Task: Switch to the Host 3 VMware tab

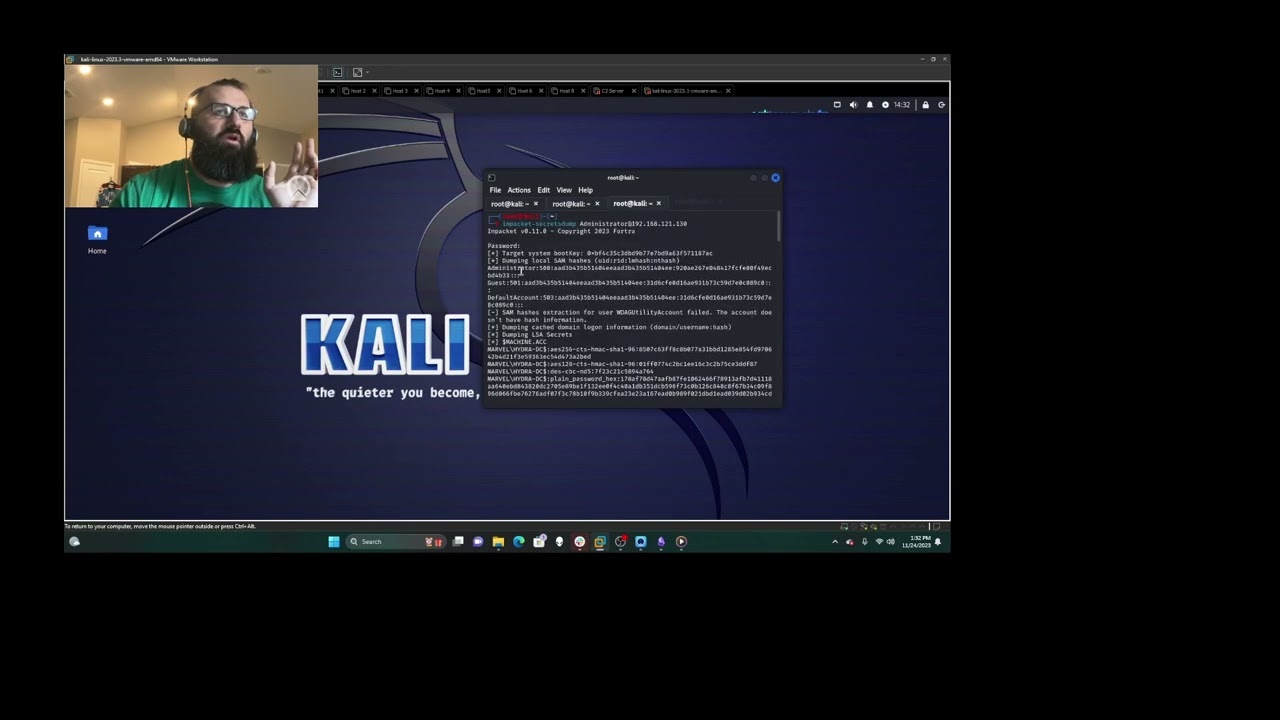Action: (x=399, y=91)
